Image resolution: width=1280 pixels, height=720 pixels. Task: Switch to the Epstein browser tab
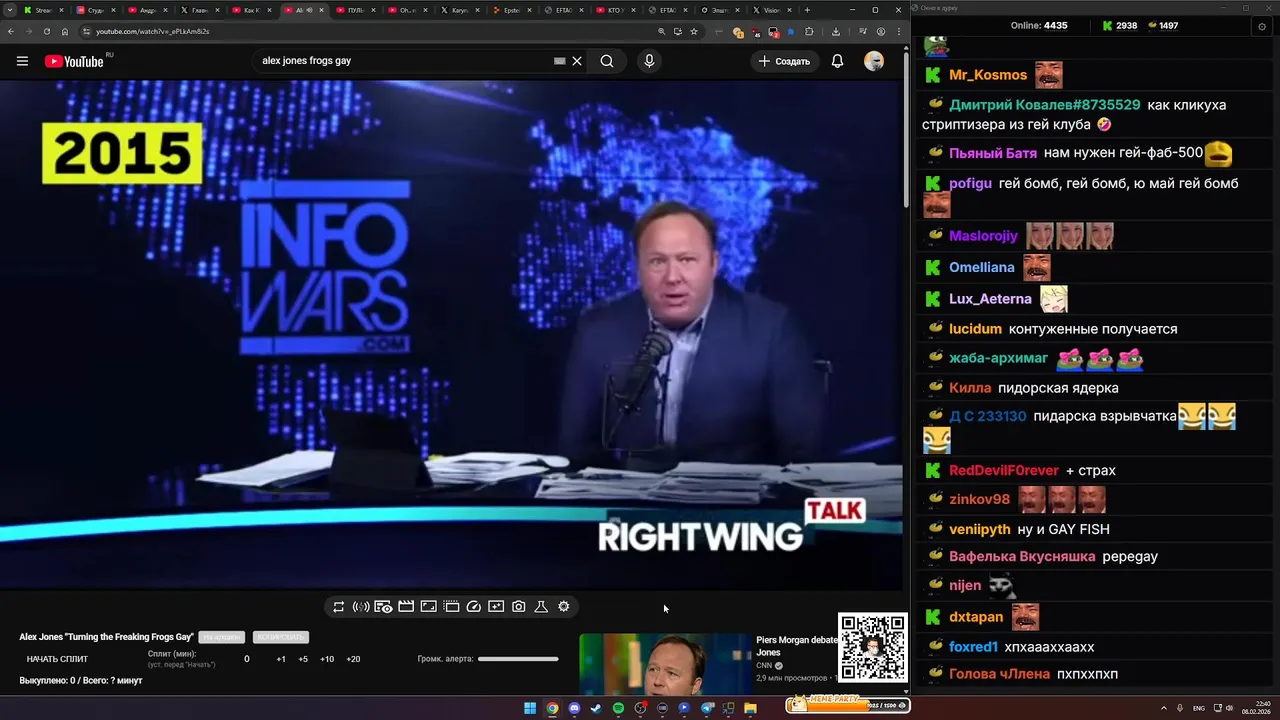click(x=512, y=10)
